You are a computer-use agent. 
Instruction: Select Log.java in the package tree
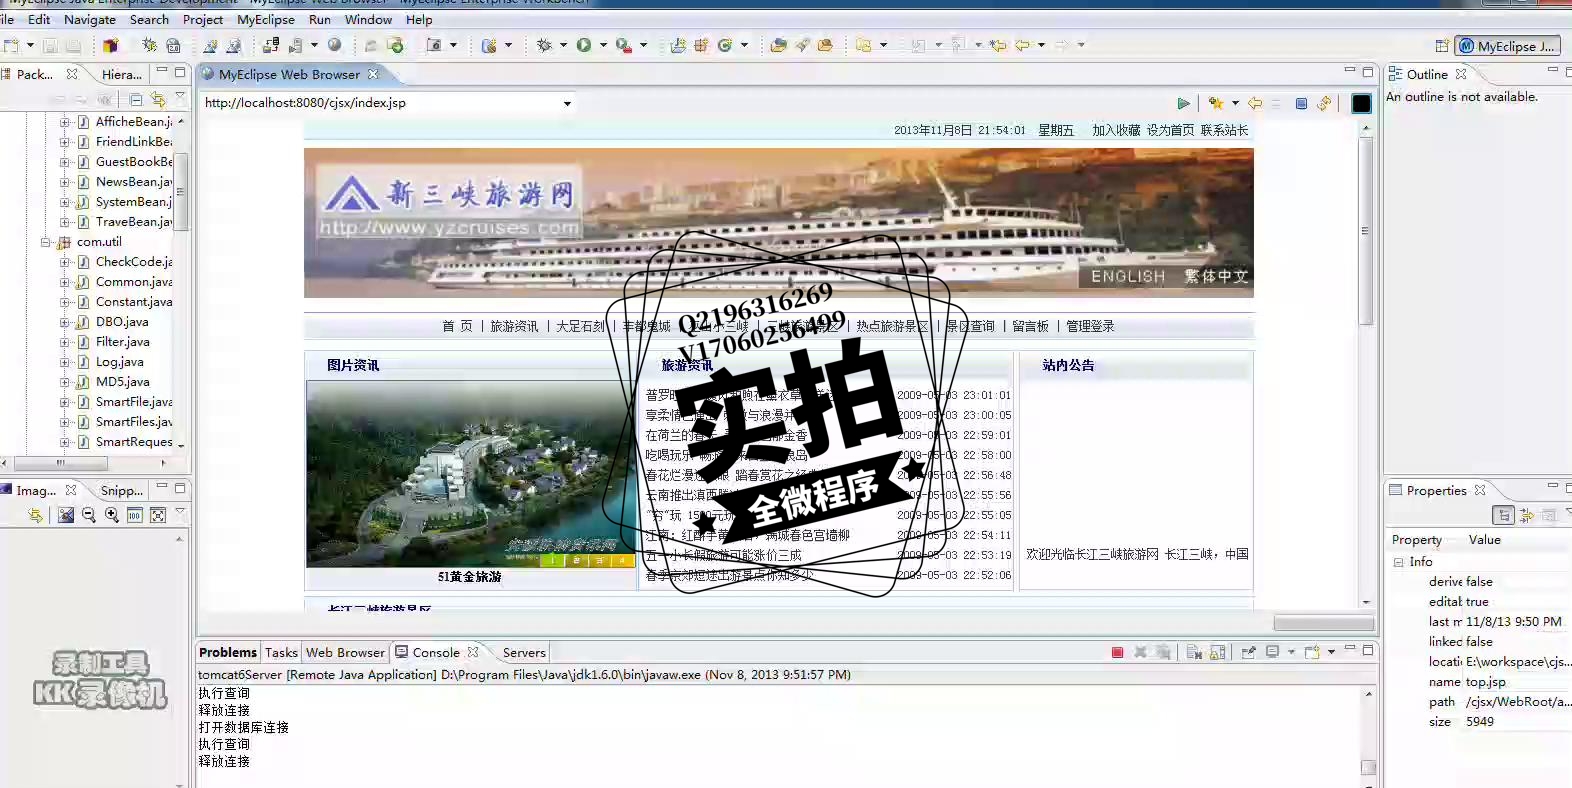point(119,362)
